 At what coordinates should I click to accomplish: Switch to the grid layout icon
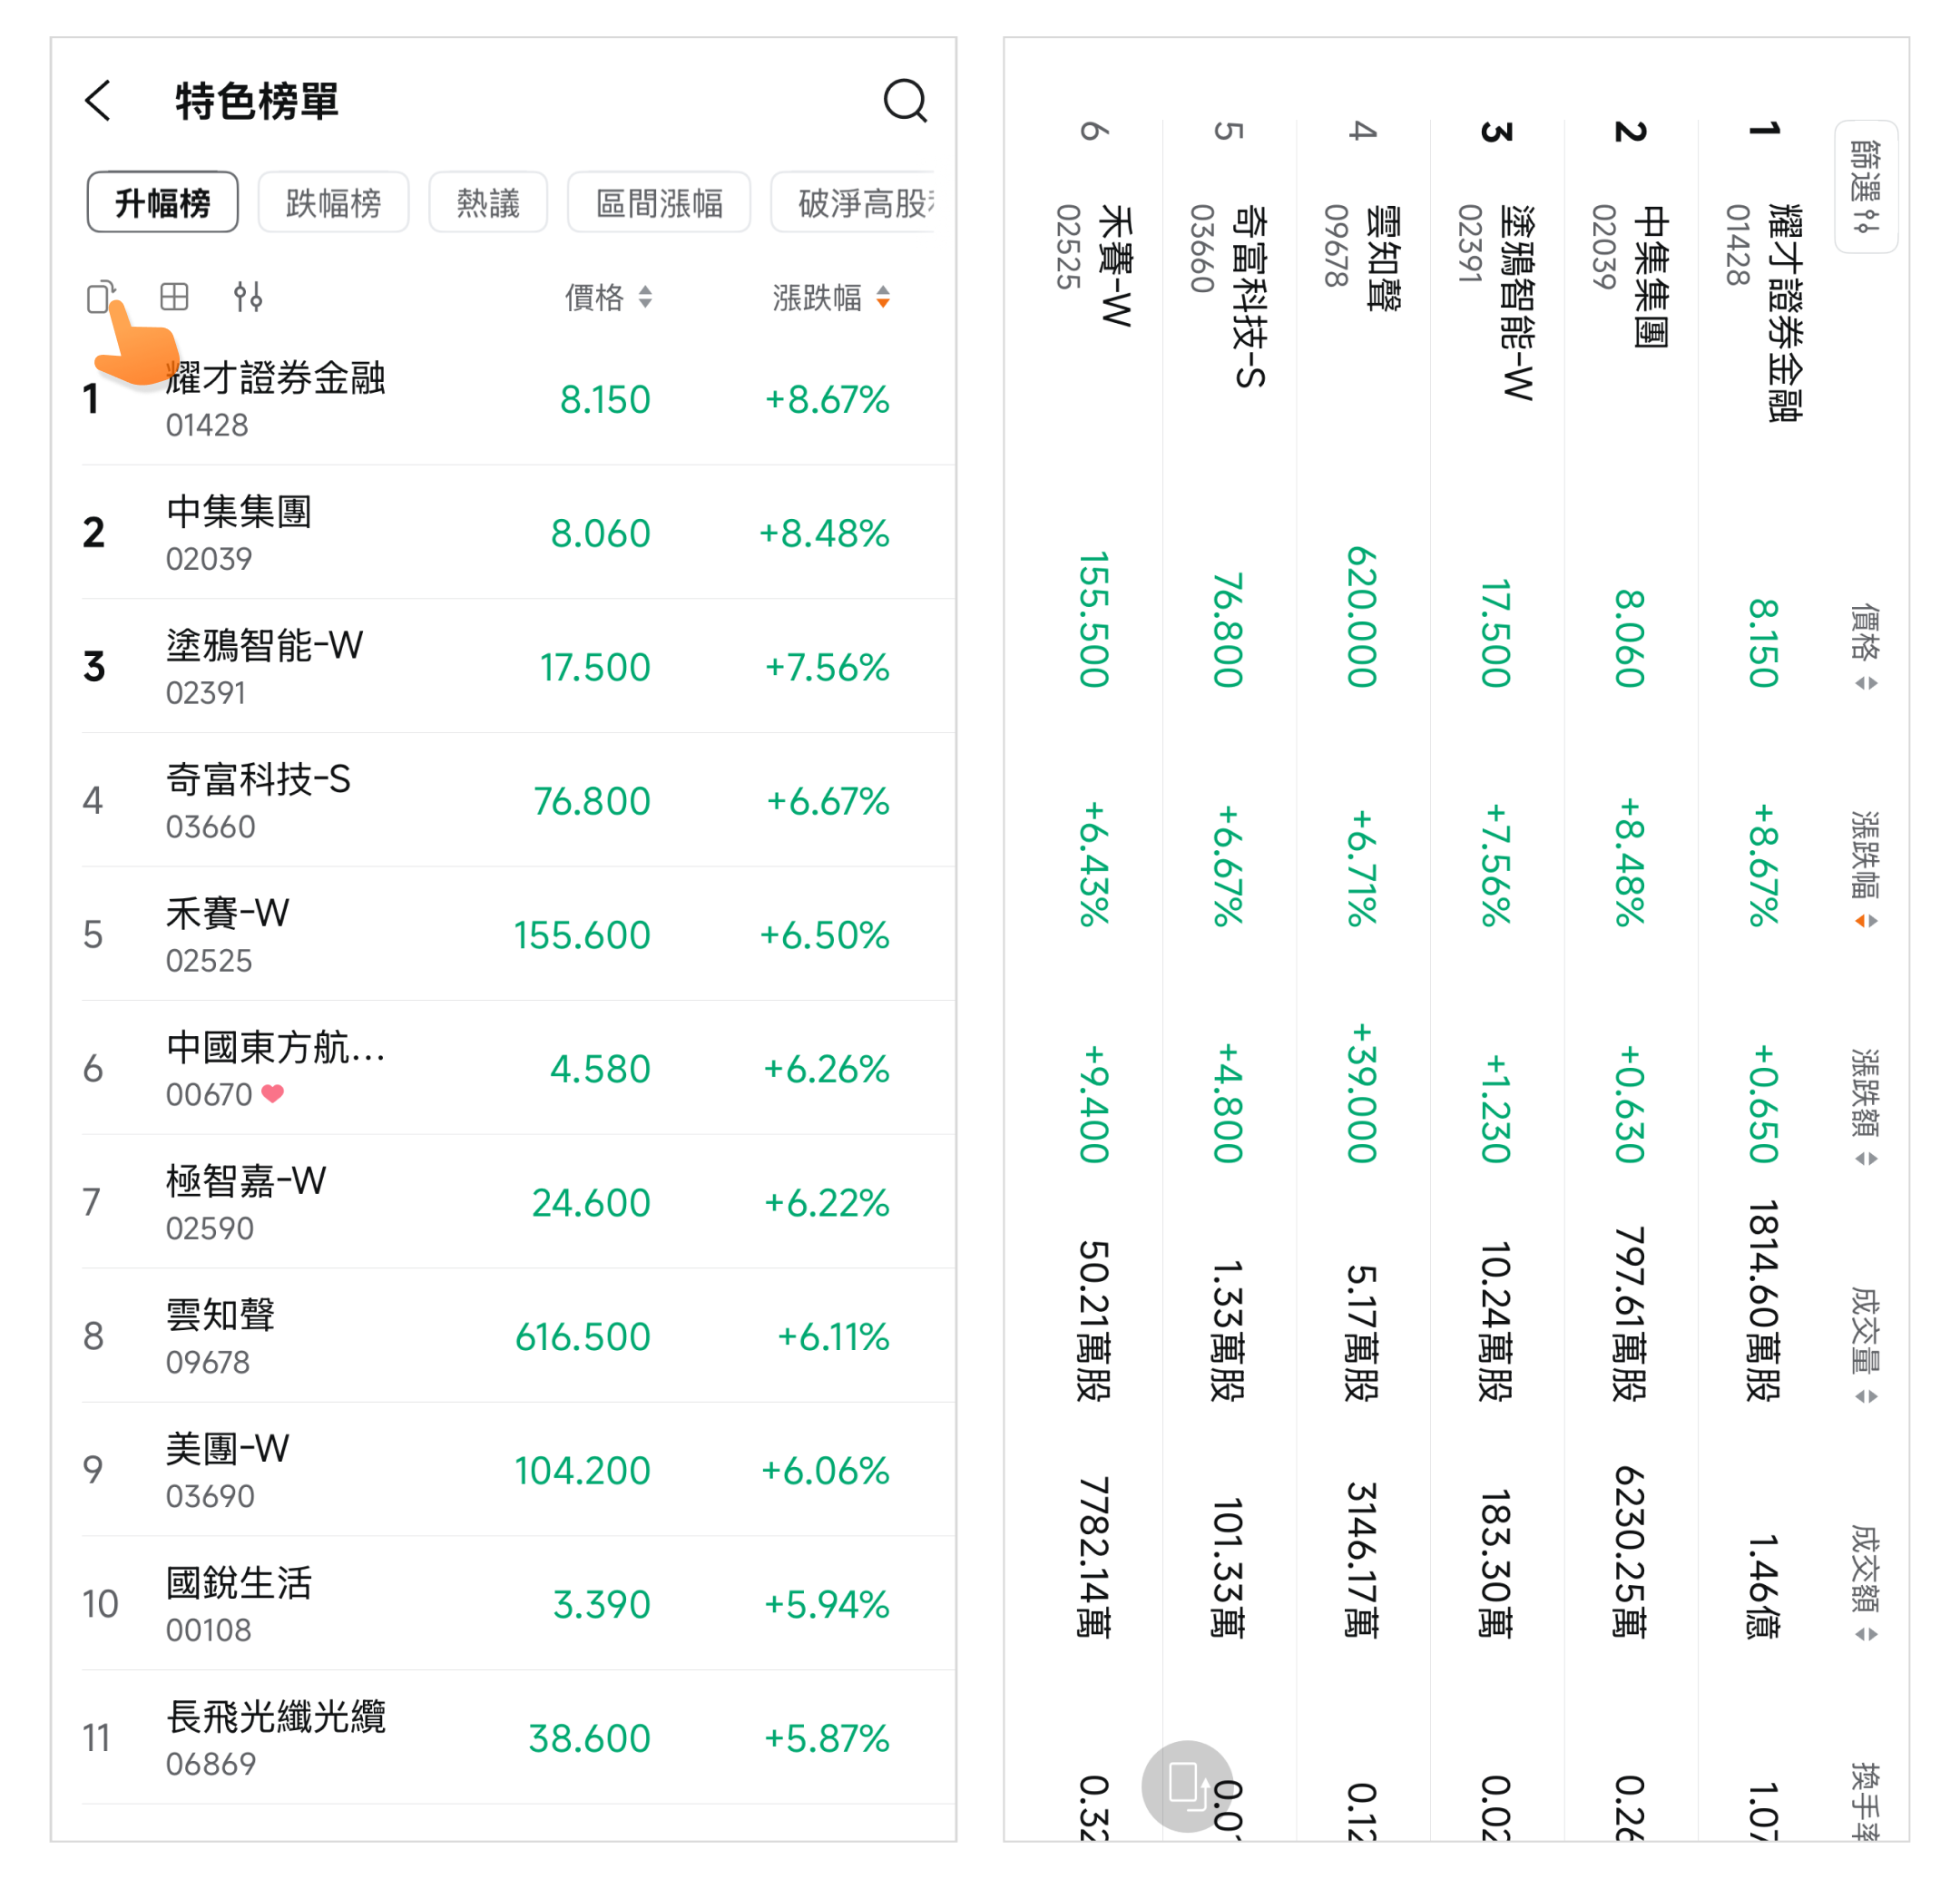(174, 296)
